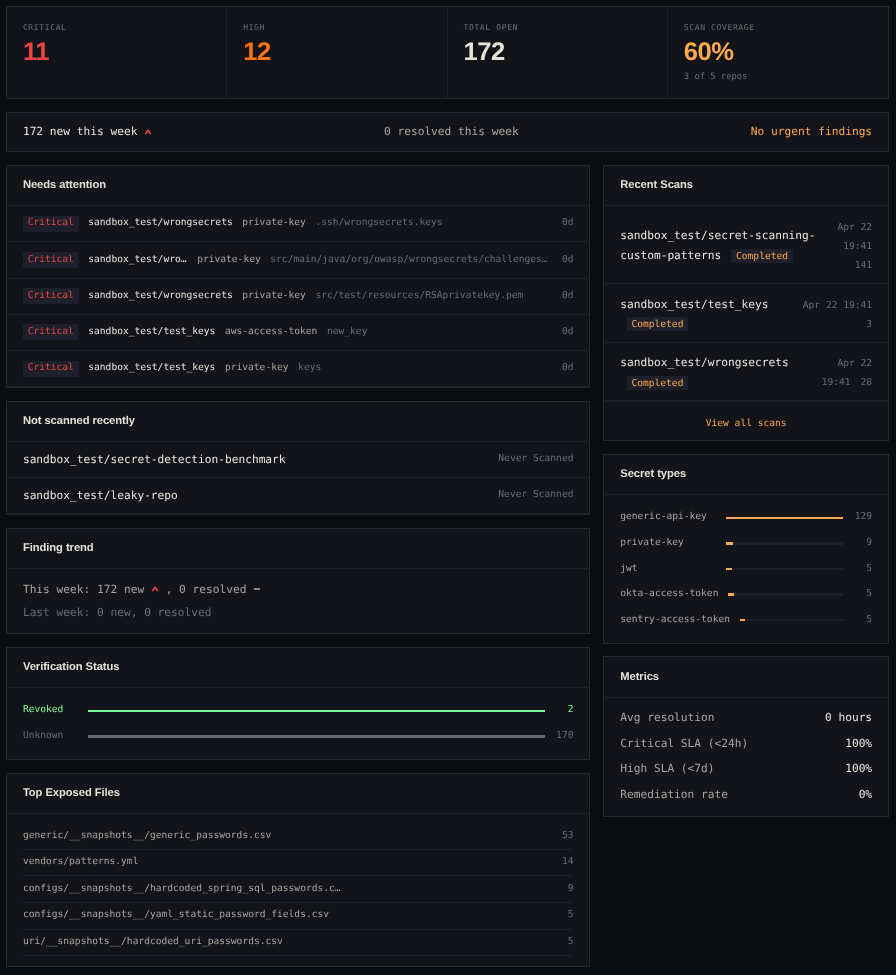
Task: Click the Completed badge on the test_keys scan
Action: coord(657,323)
